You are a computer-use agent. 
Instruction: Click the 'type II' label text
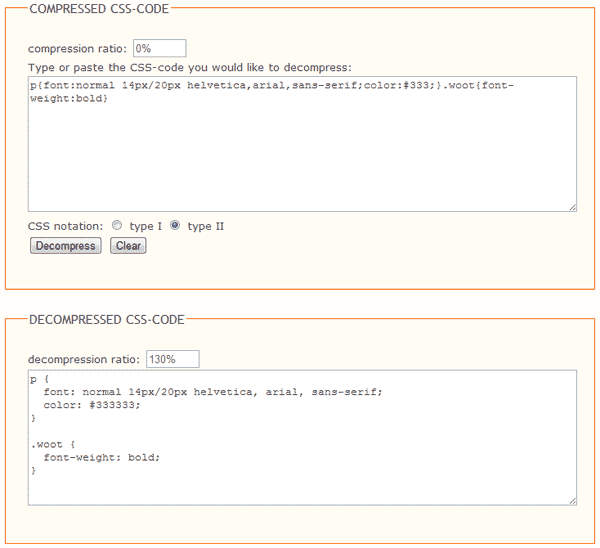(x=205, y=226)
